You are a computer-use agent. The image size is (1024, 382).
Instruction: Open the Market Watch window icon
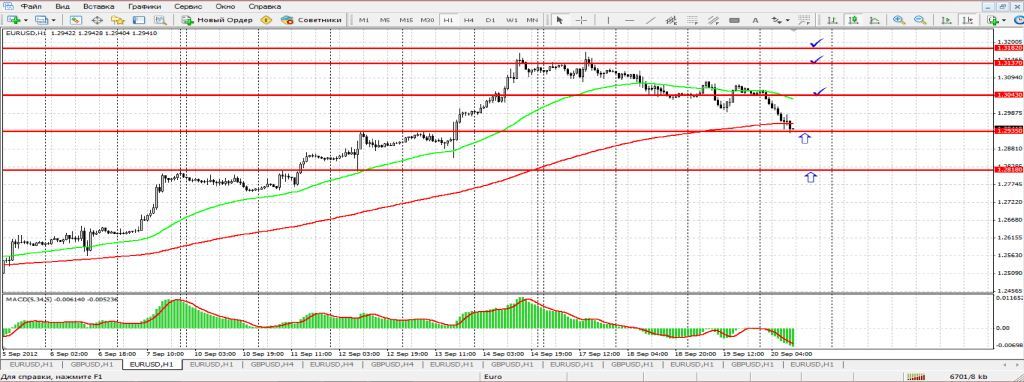tap(75, 20)
